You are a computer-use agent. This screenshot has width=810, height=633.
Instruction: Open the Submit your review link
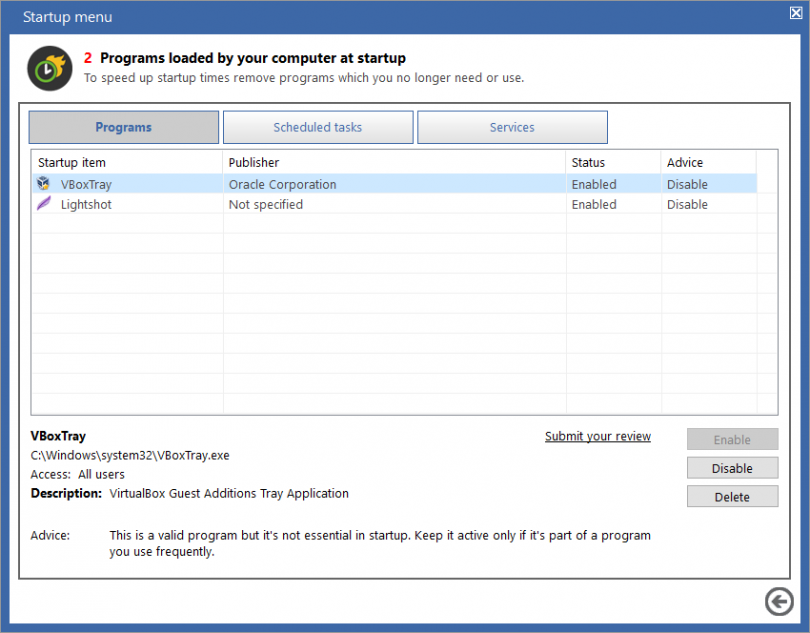coord(597,436)
